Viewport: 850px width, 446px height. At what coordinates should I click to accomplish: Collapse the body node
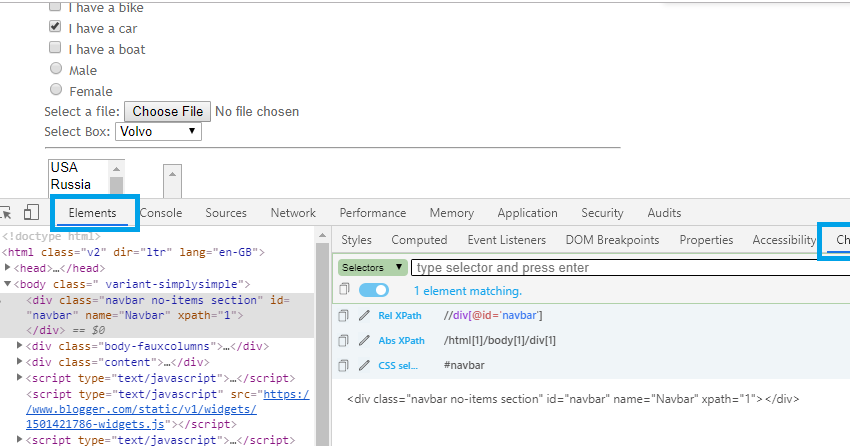click(8, 283)
